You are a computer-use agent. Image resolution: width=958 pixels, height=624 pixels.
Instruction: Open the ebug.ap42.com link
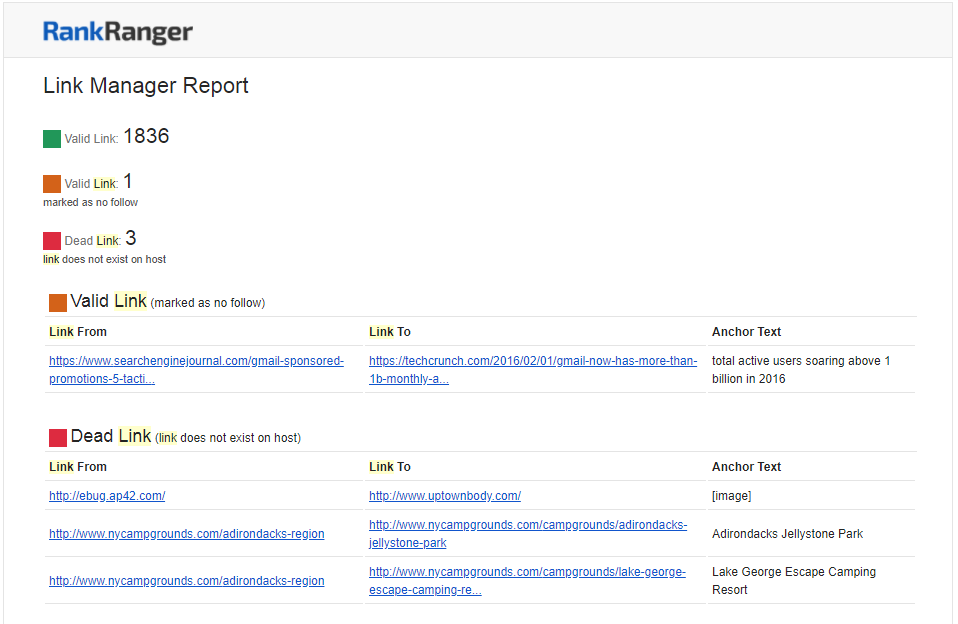[x=107, y=496]
